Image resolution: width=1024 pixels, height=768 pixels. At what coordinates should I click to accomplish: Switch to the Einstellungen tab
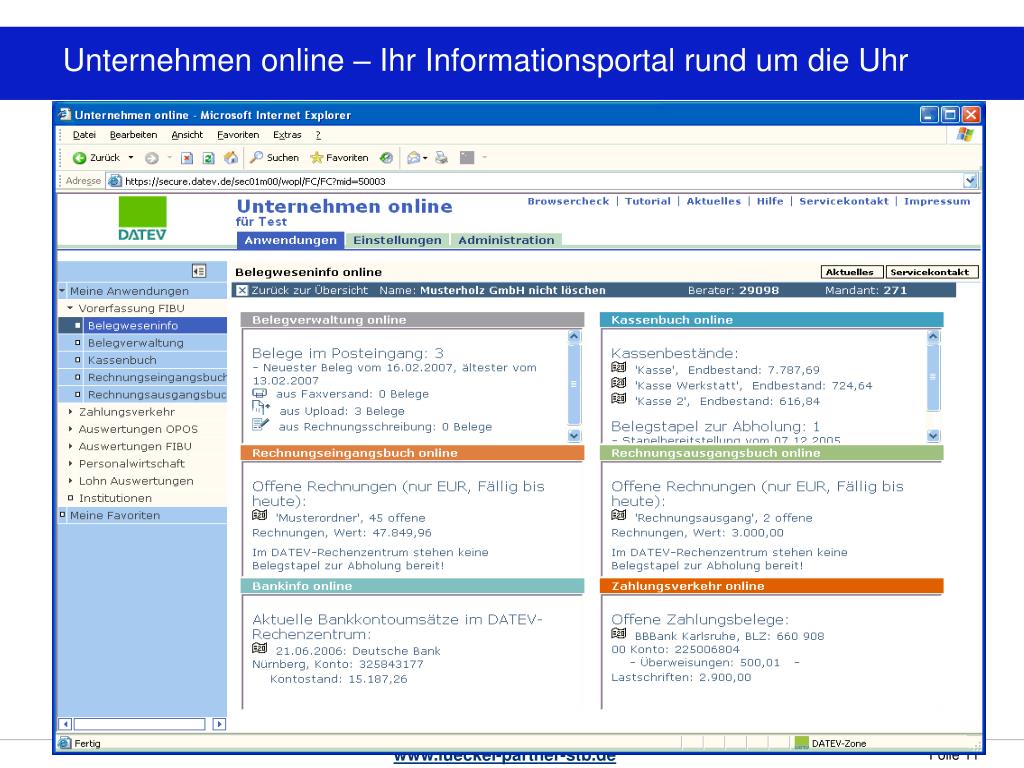[397, 240]
